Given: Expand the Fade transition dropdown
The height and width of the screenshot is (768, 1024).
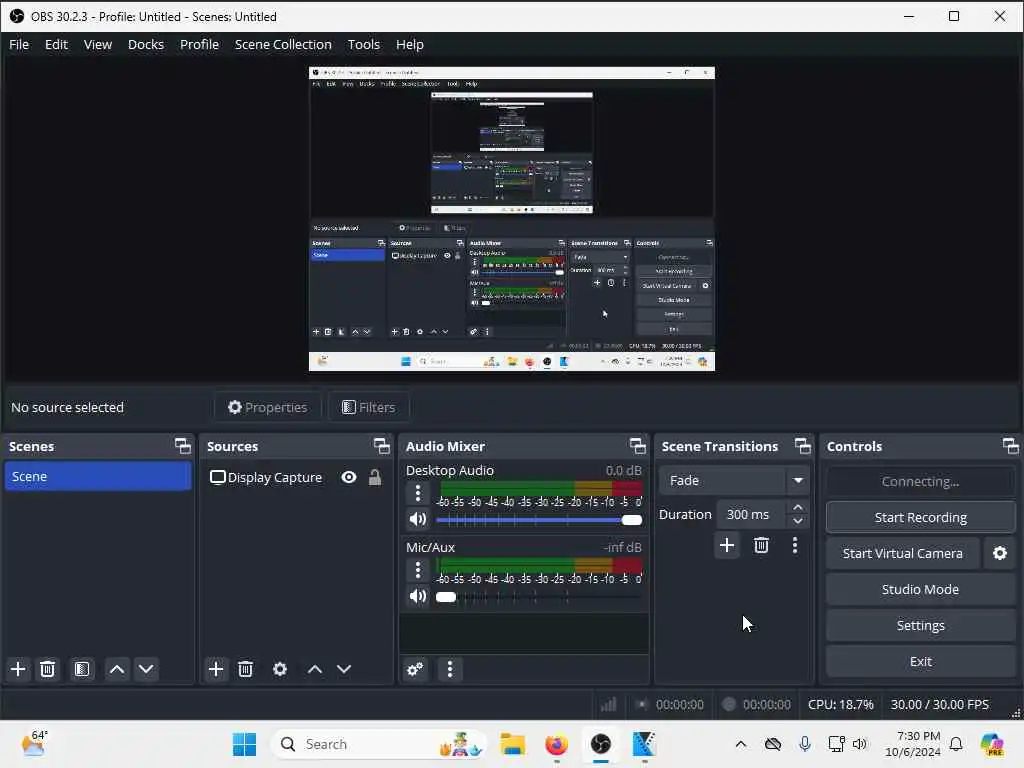Looking at the screenshot, I should click(798, 481).
